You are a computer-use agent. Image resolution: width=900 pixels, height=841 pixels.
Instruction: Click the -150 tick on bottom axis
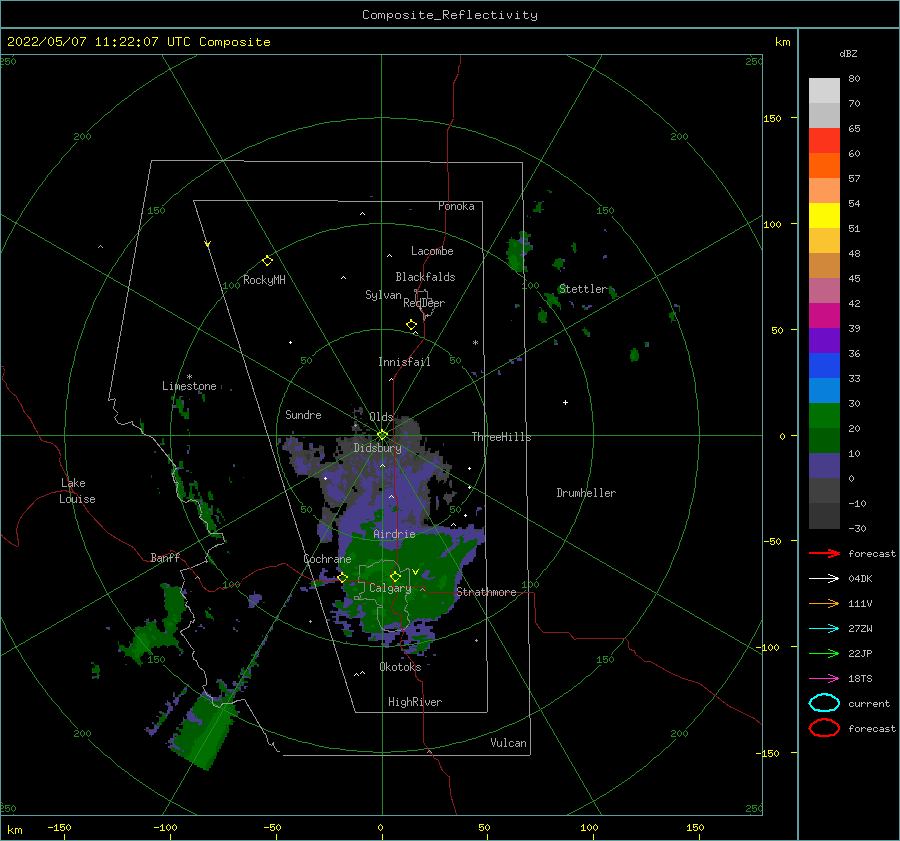click(x=59, y=827)
